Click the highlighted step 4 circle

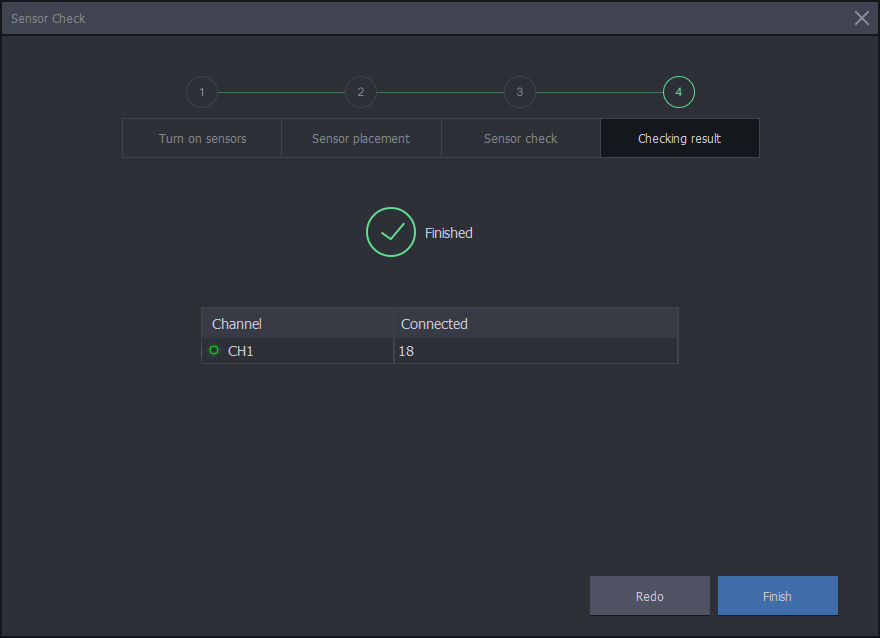point(679,92)
